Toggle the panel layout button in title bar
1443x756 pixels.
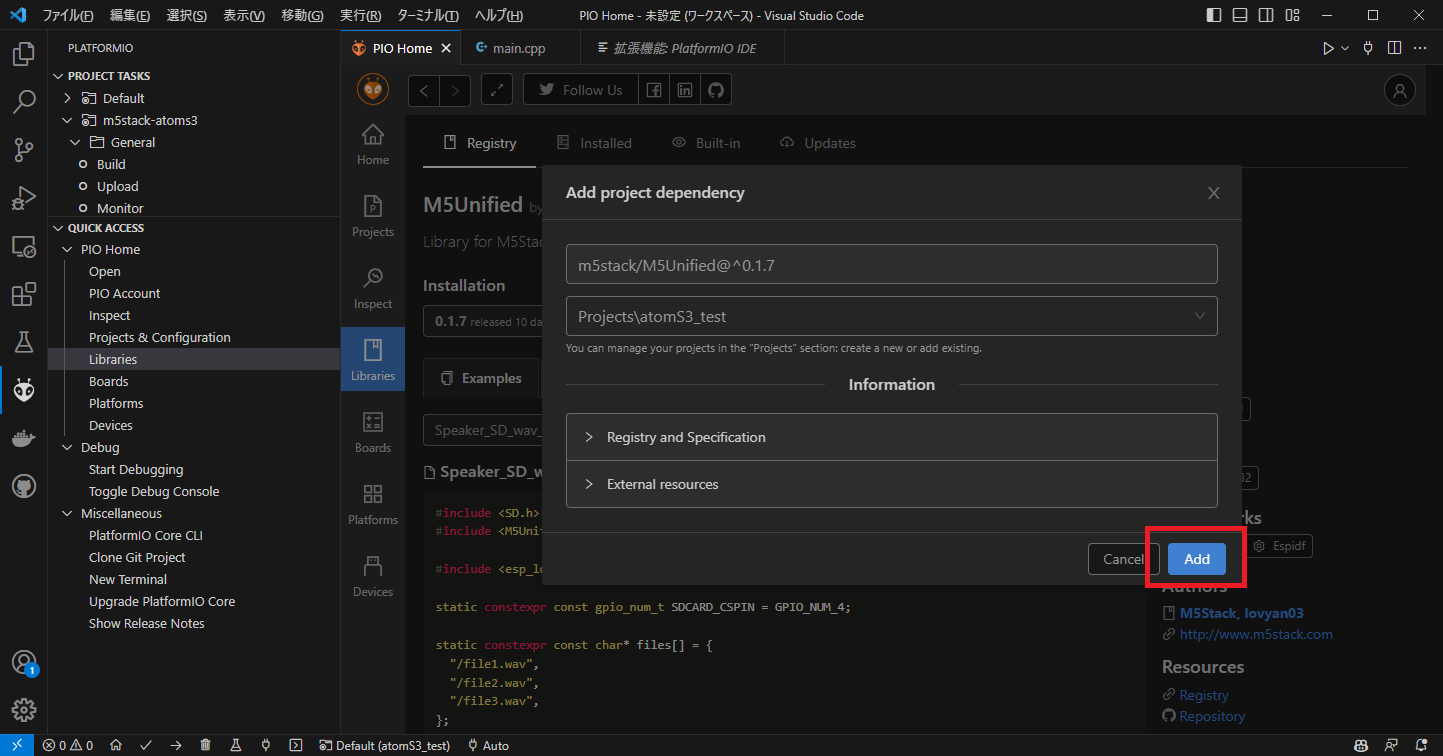(x=1240, y=16)
